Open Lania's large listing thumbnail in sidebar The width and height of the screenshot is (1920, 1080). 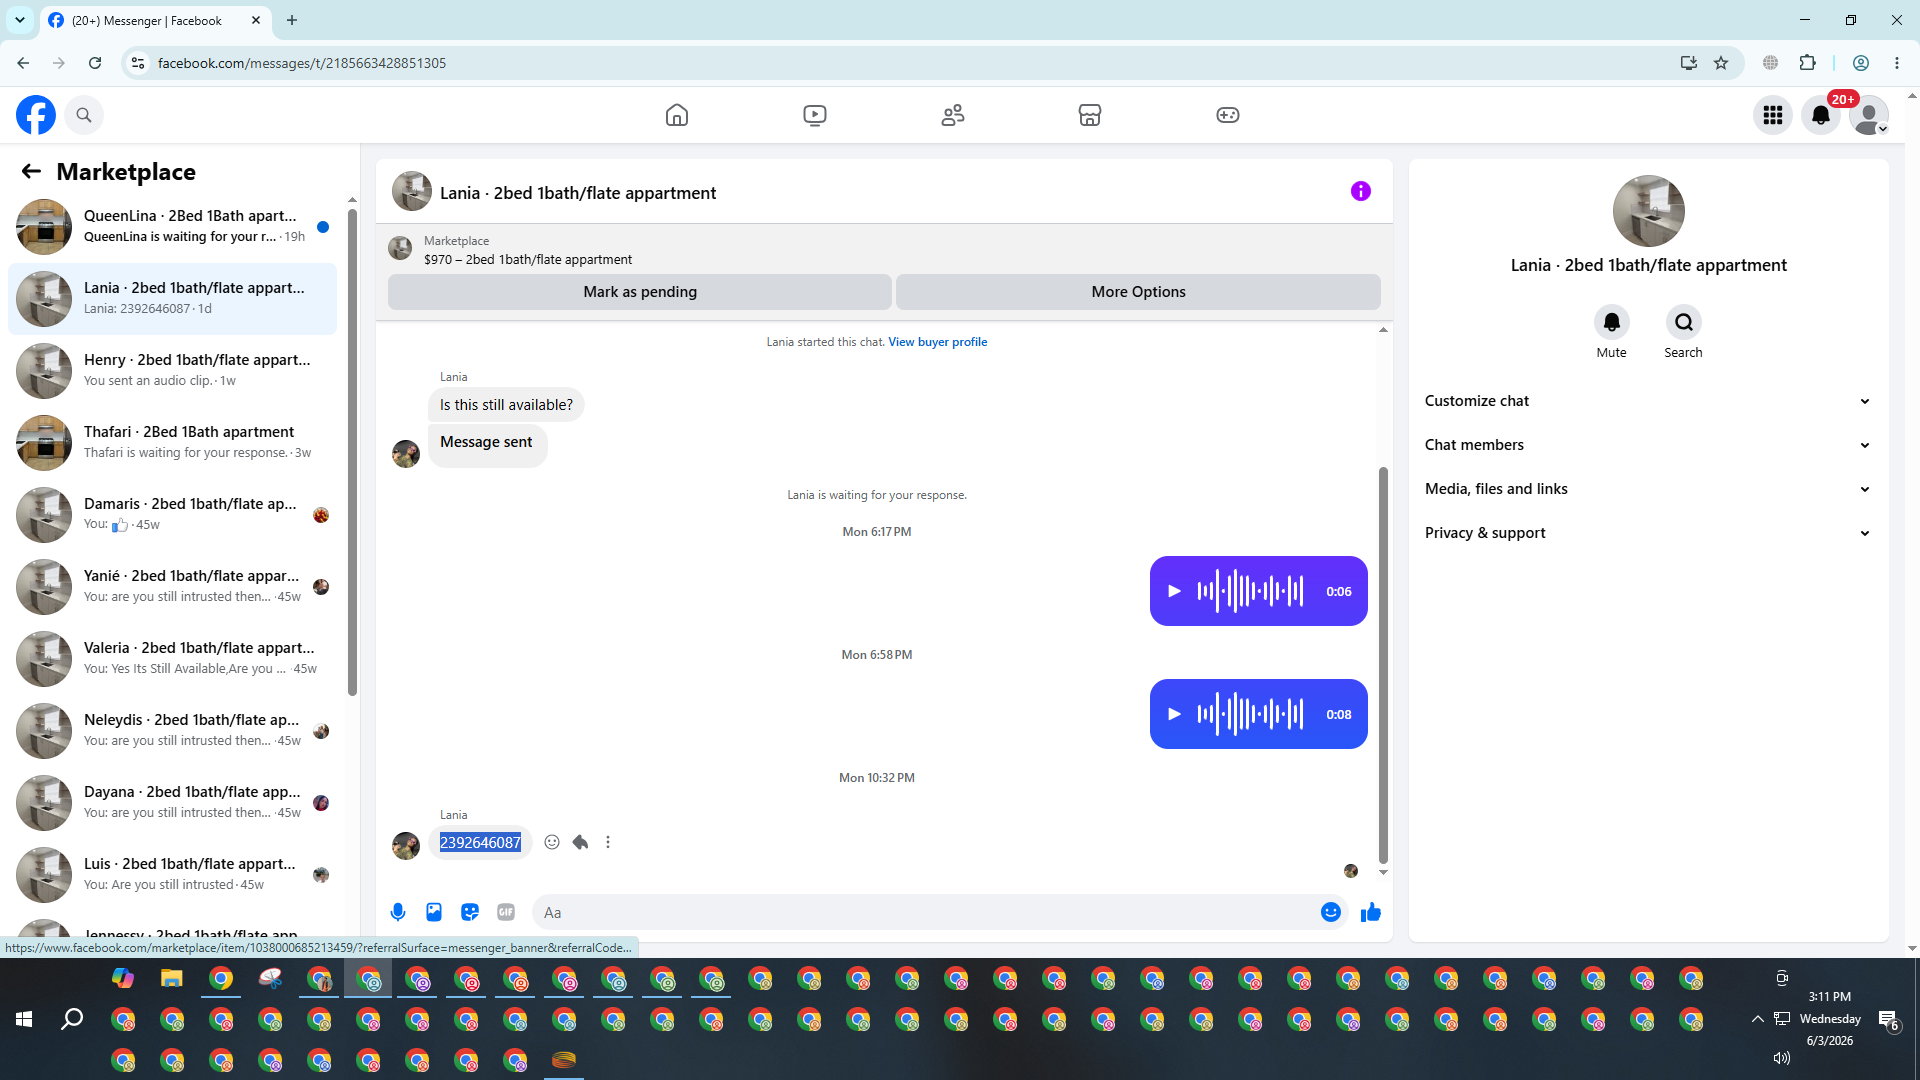click(x=1649, y=211)
